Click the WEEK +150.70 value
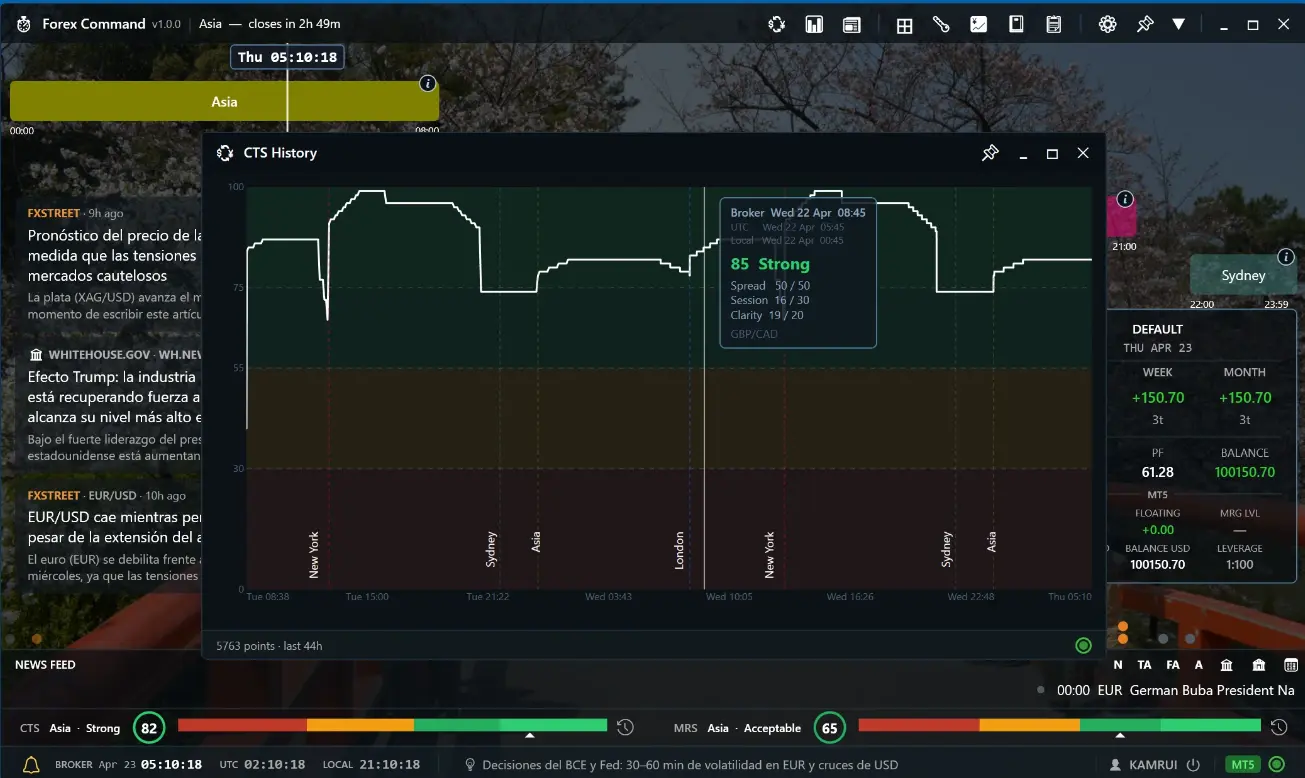Viewport: 1305px width, 778px height. pyautogui.click(x=1157, y=397)
